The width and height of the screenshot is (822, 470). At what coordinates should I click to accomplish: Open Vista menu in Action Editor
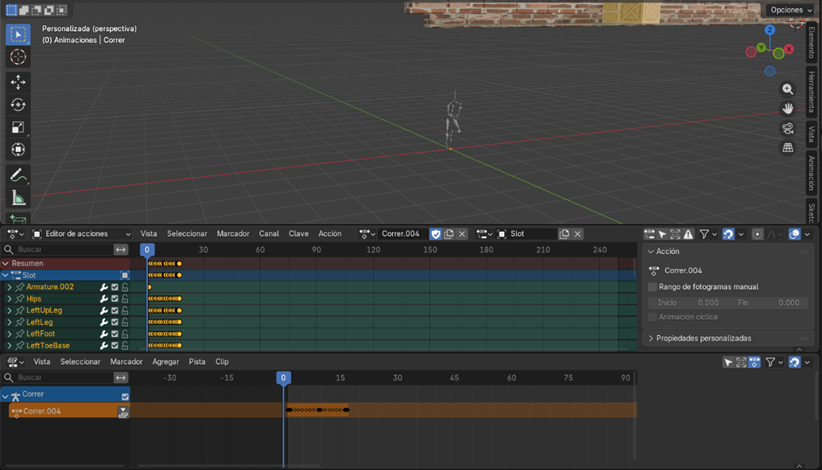coord(148,234)
